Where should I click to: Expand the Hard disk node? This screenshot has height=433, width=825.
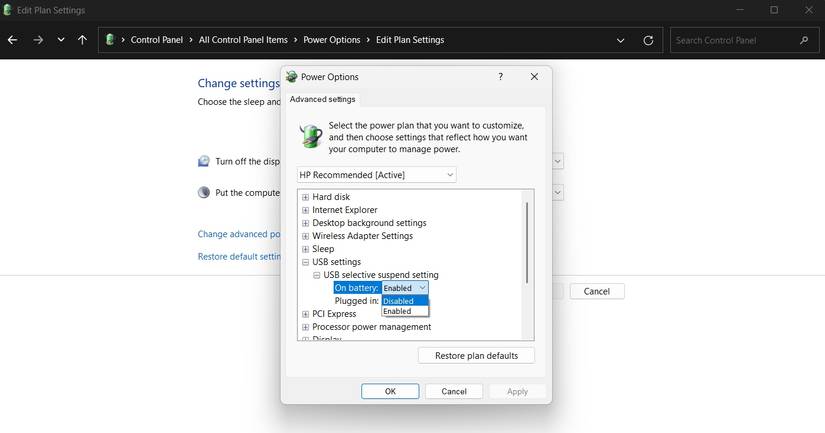pyautogui.click(x=305, y=197)
